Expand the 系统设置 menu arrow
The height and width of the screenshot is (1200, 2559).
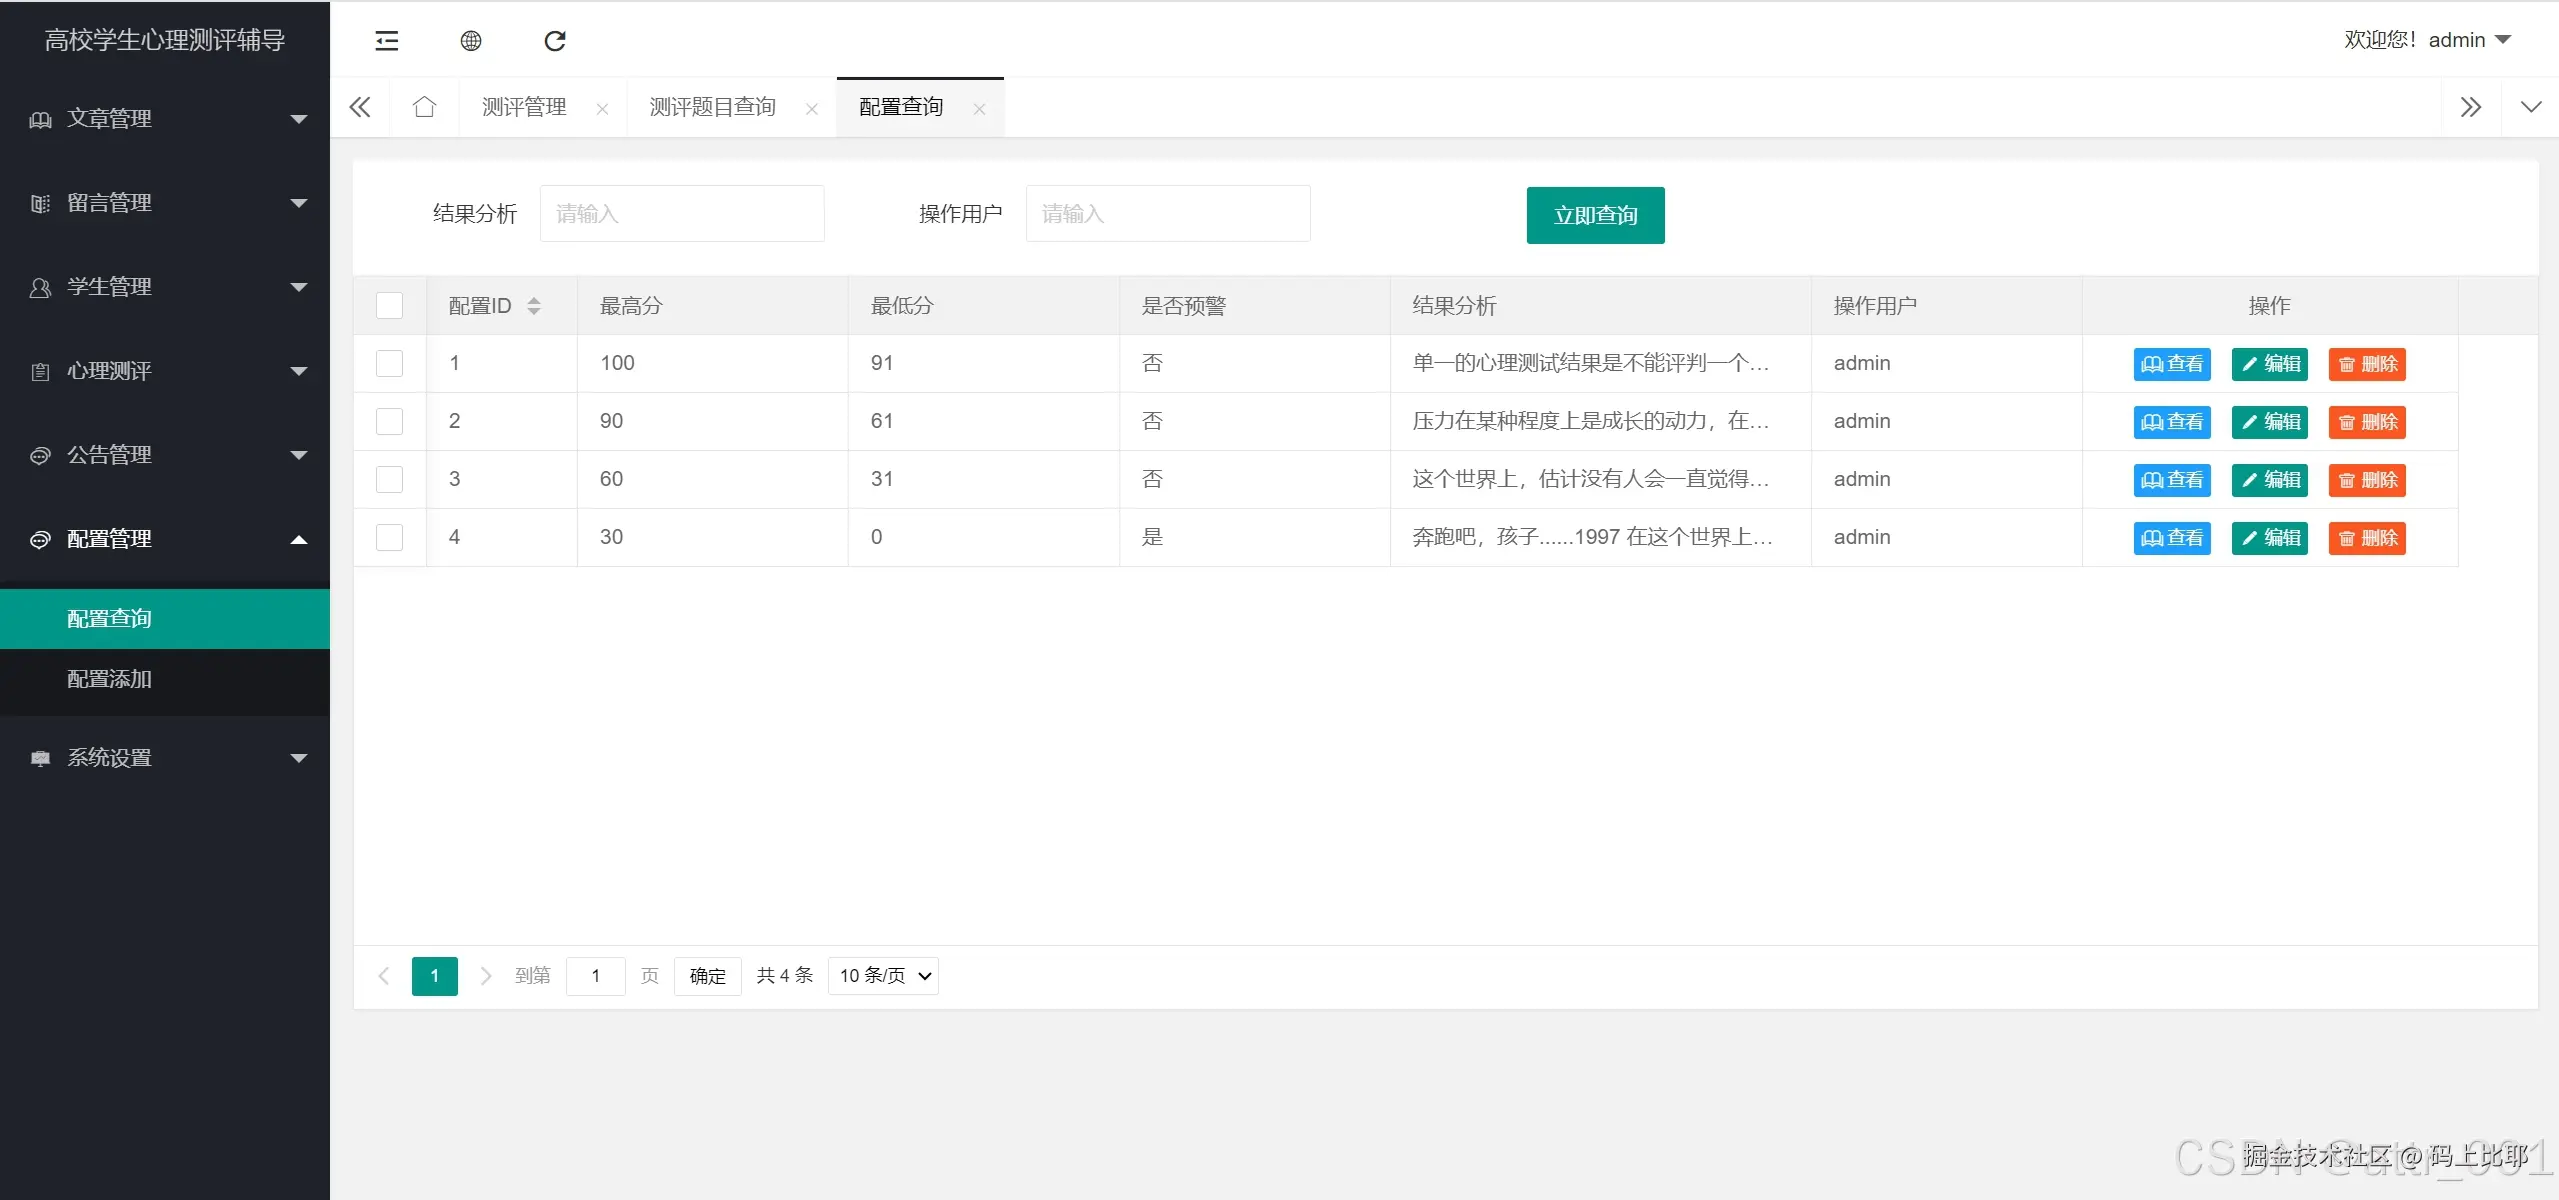coord(298,759)
